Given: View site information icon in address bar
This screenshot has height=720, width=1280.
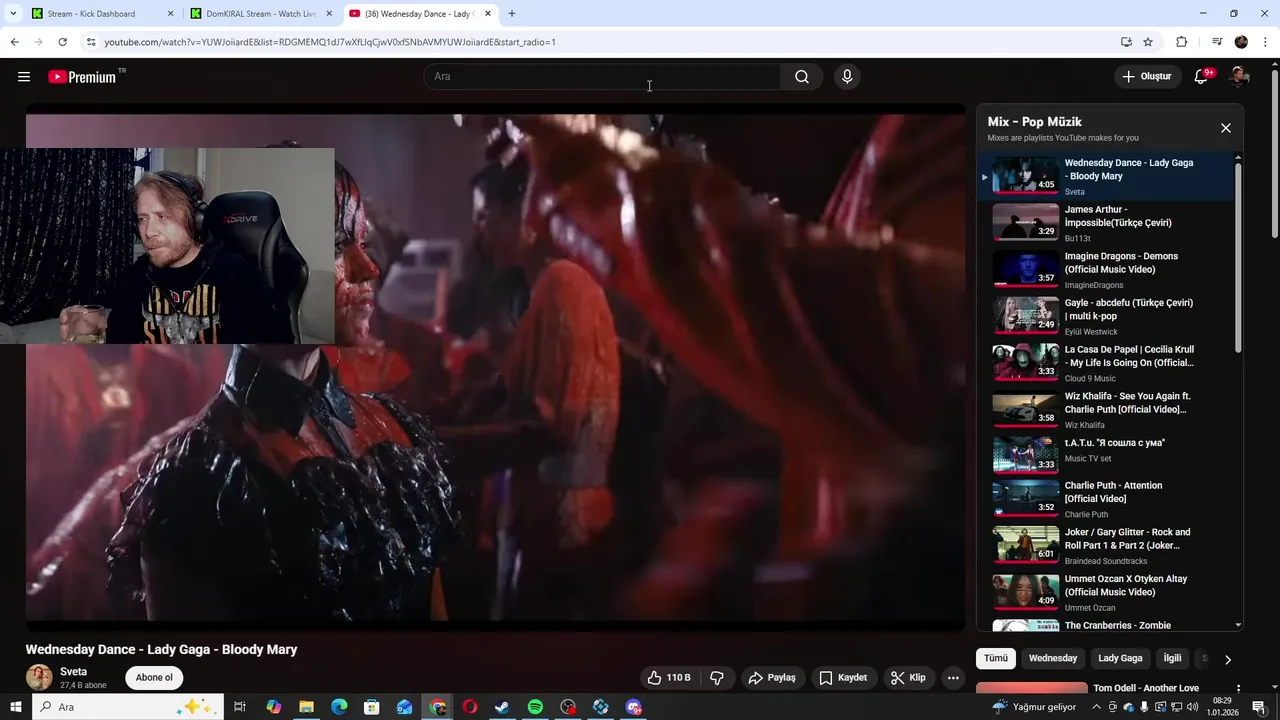Looking at the screenshot, I should pos(91,42).
